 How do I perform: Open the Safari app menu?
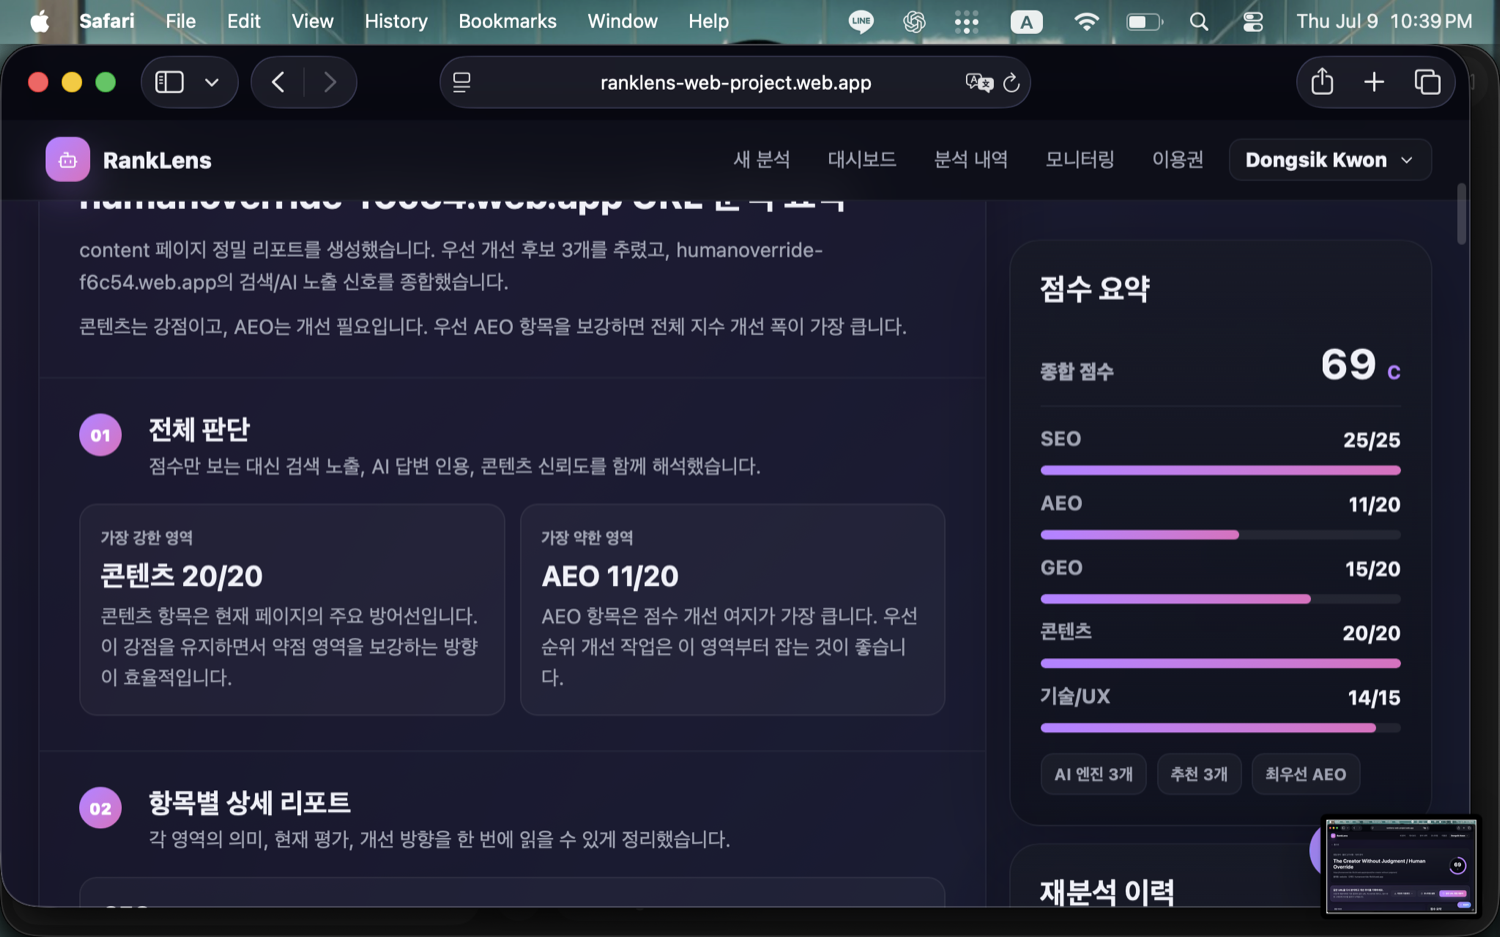coord(107,21)
